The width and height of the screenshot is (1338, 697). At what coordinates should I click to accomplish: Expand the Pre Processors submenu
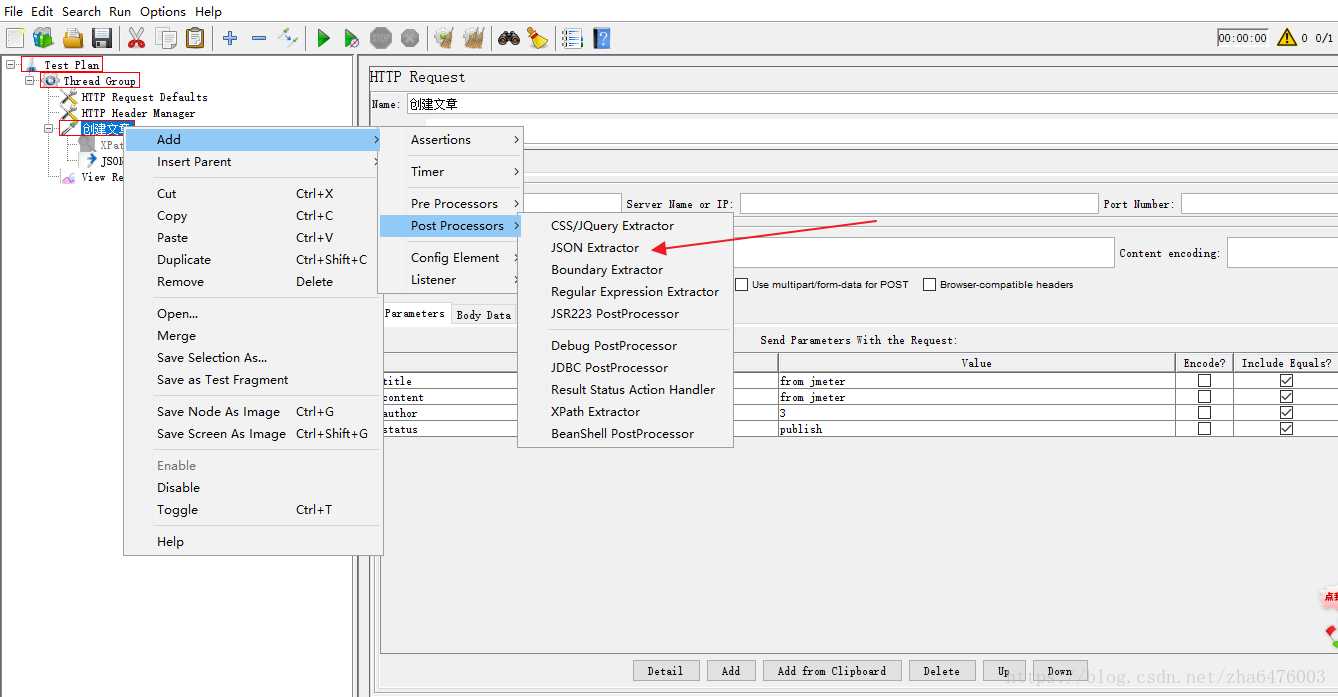pyautogui.click(x=451, y=204)
